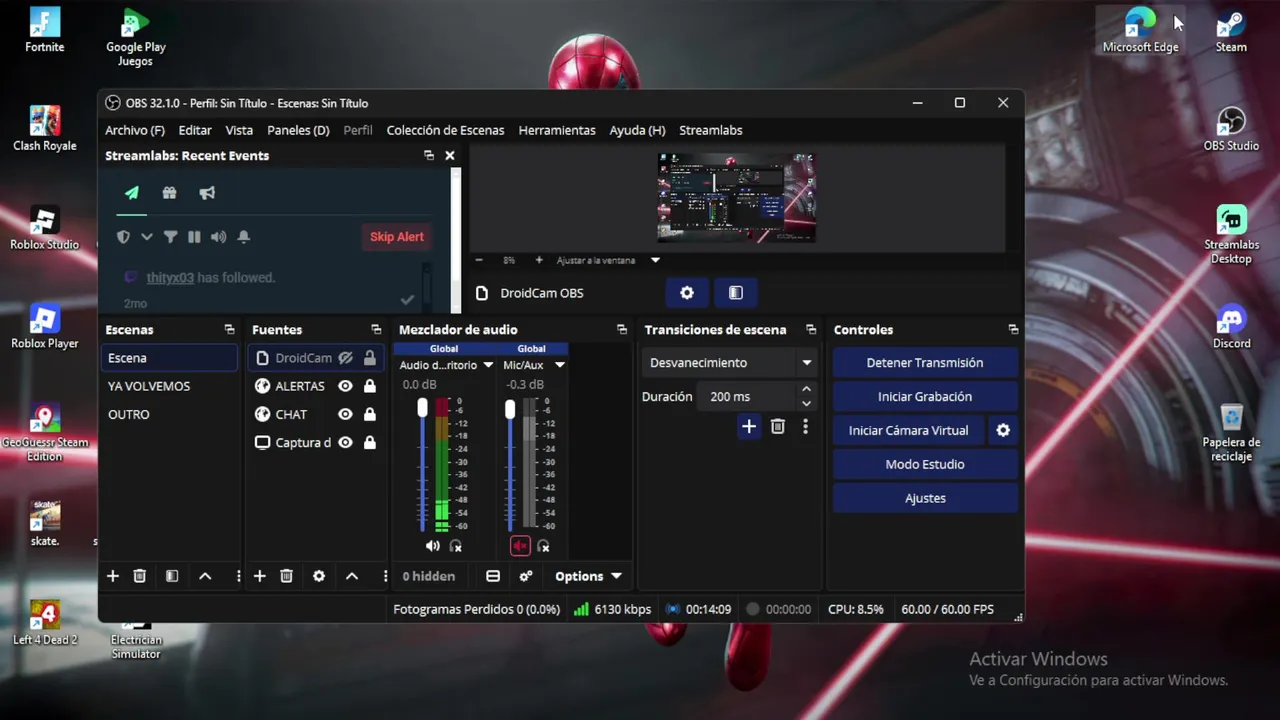Screen dimensions: 1280x720
Task: Open the filter funnel in Recent Events
Action: [x=170, y=237]
